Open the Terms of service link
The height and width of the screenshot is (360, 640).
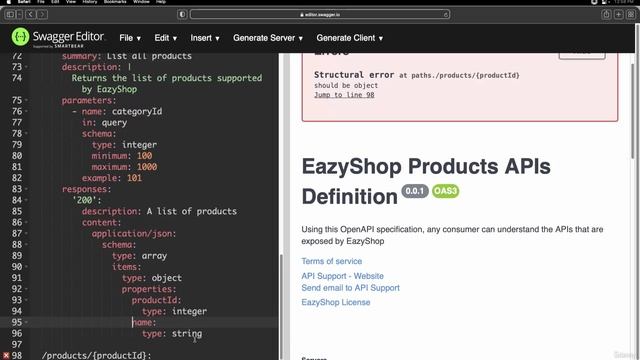point(331,261)
